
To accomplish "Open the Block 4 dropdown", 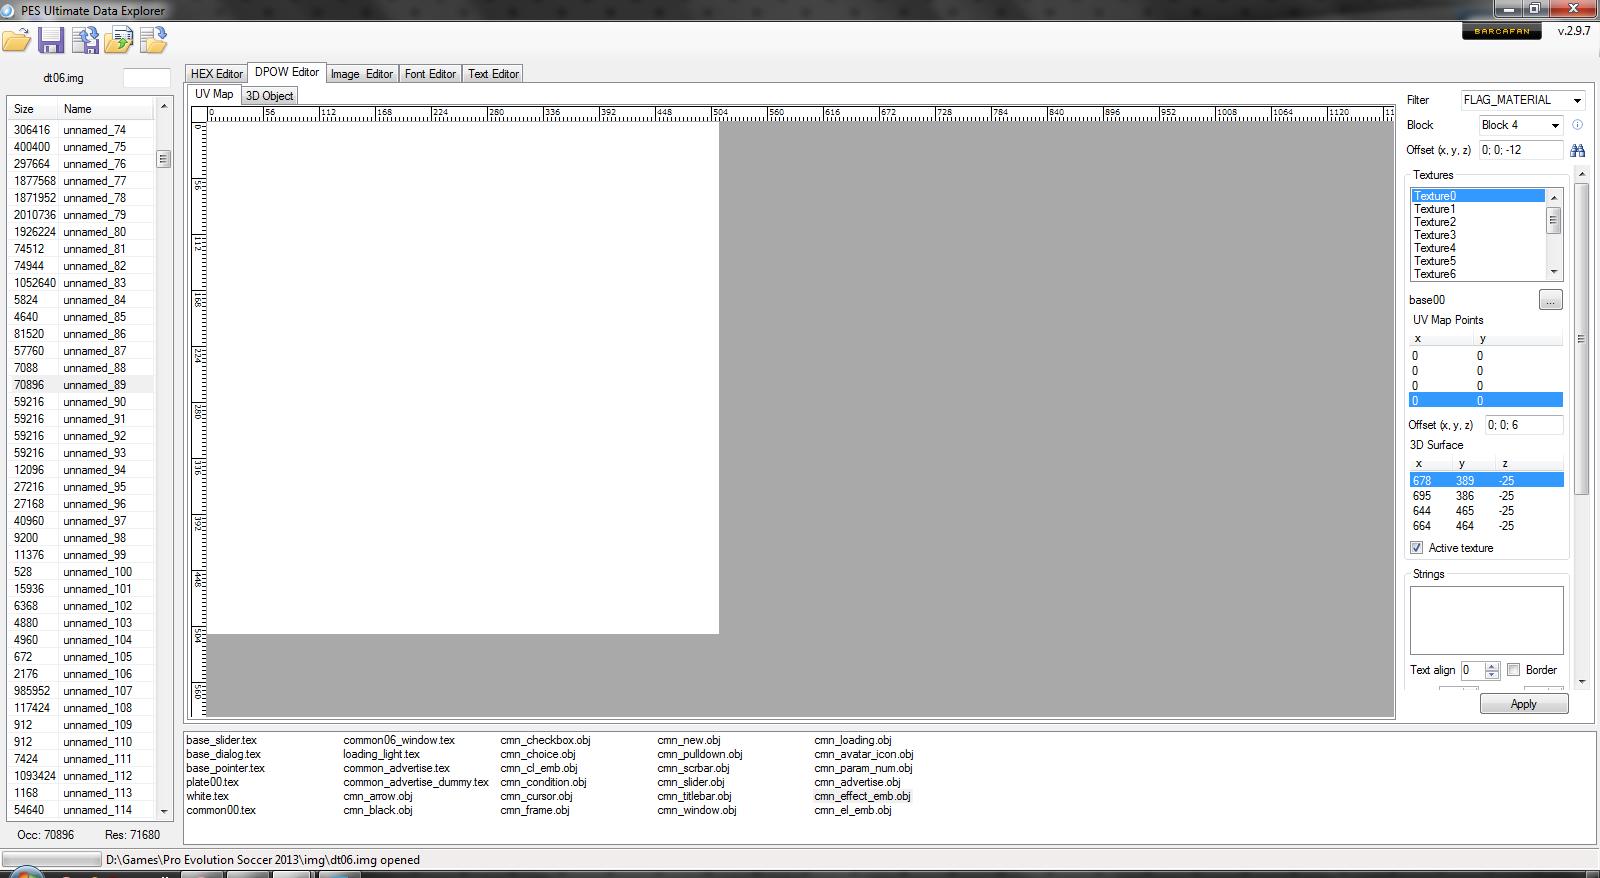I will tap(1520, 125).
